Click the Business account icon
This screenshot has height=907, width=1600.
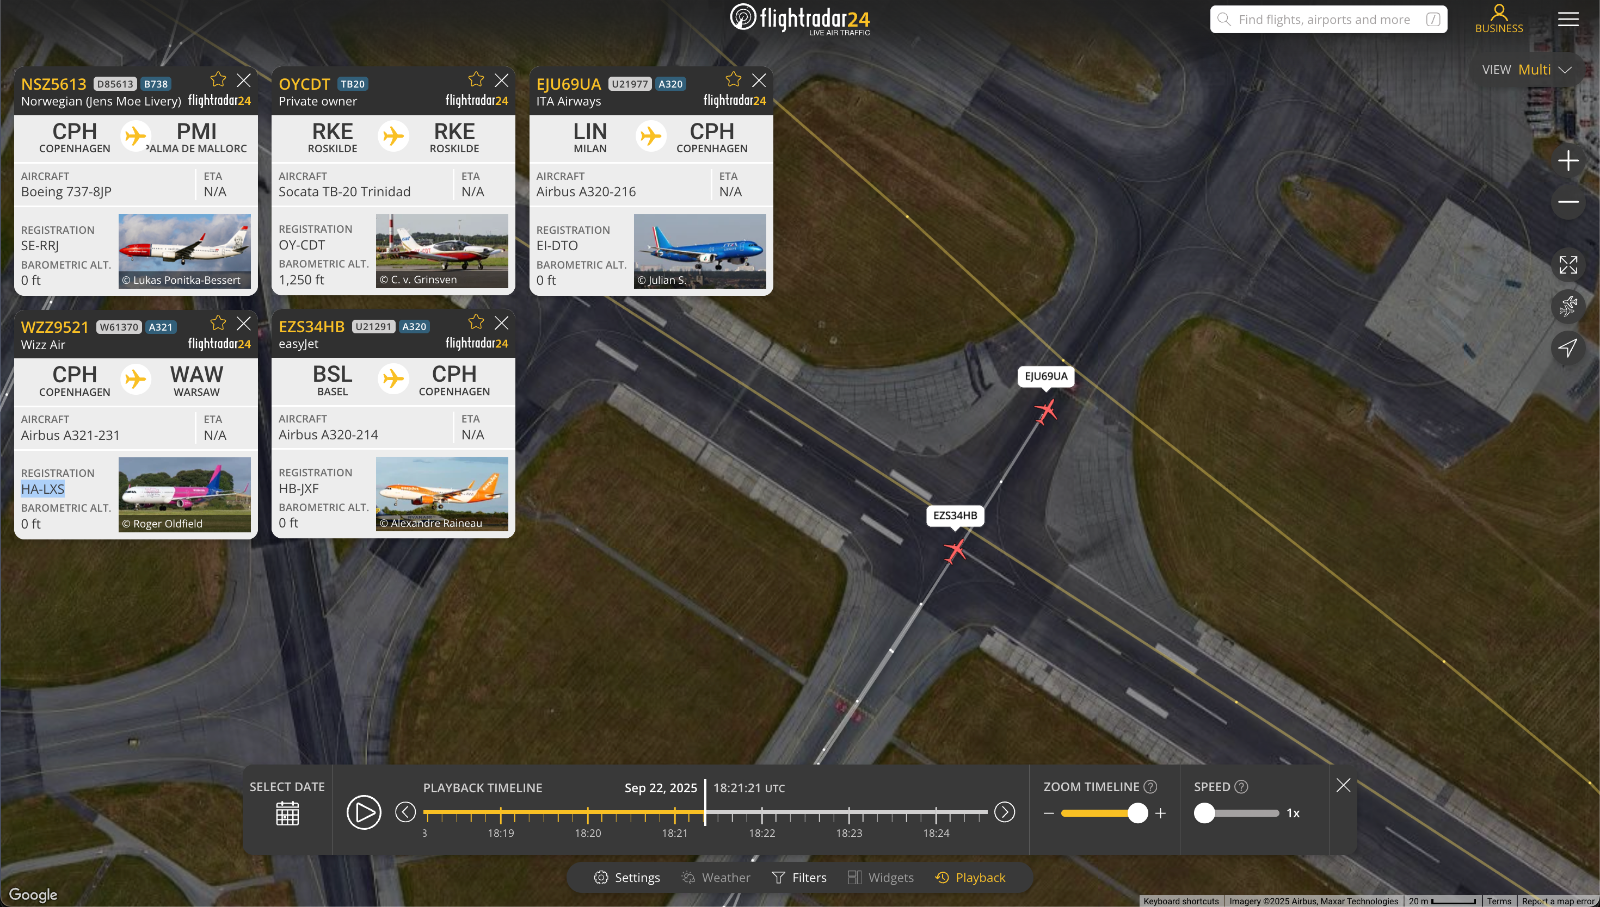point(1498,18)
